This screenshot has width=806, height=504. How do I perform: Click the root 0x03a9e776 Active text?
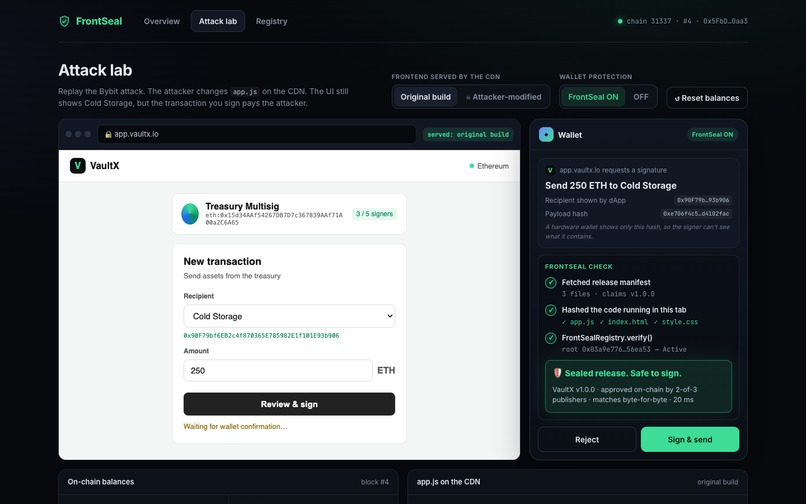tap(624, 349)
